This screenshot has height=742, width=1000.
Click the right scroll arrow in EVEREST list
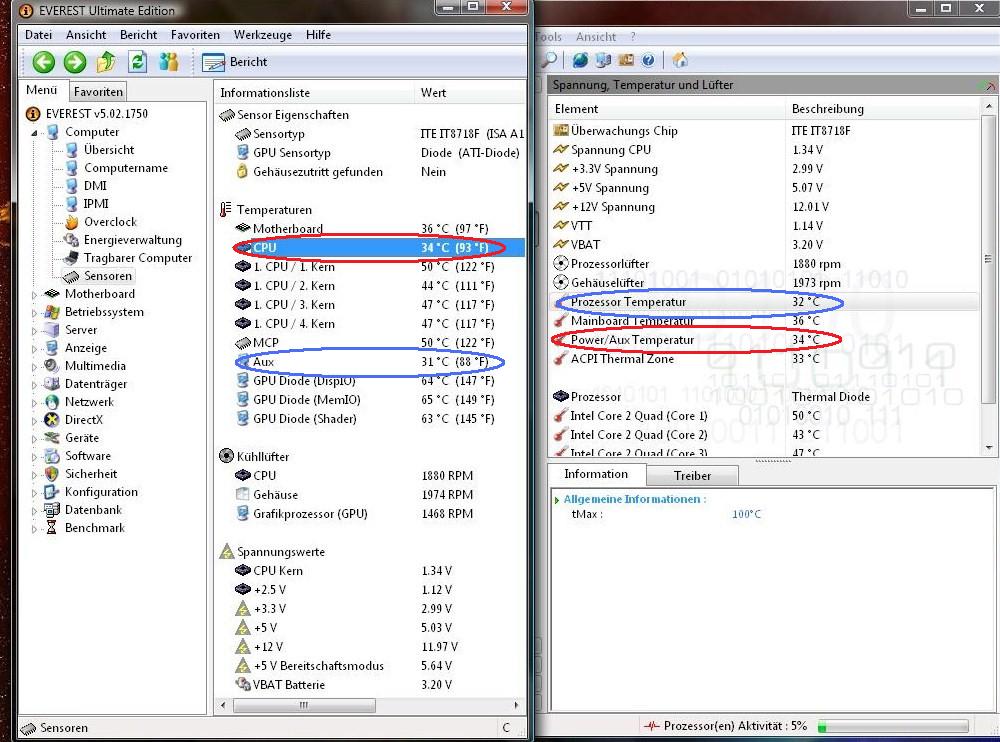click(516, 705)
